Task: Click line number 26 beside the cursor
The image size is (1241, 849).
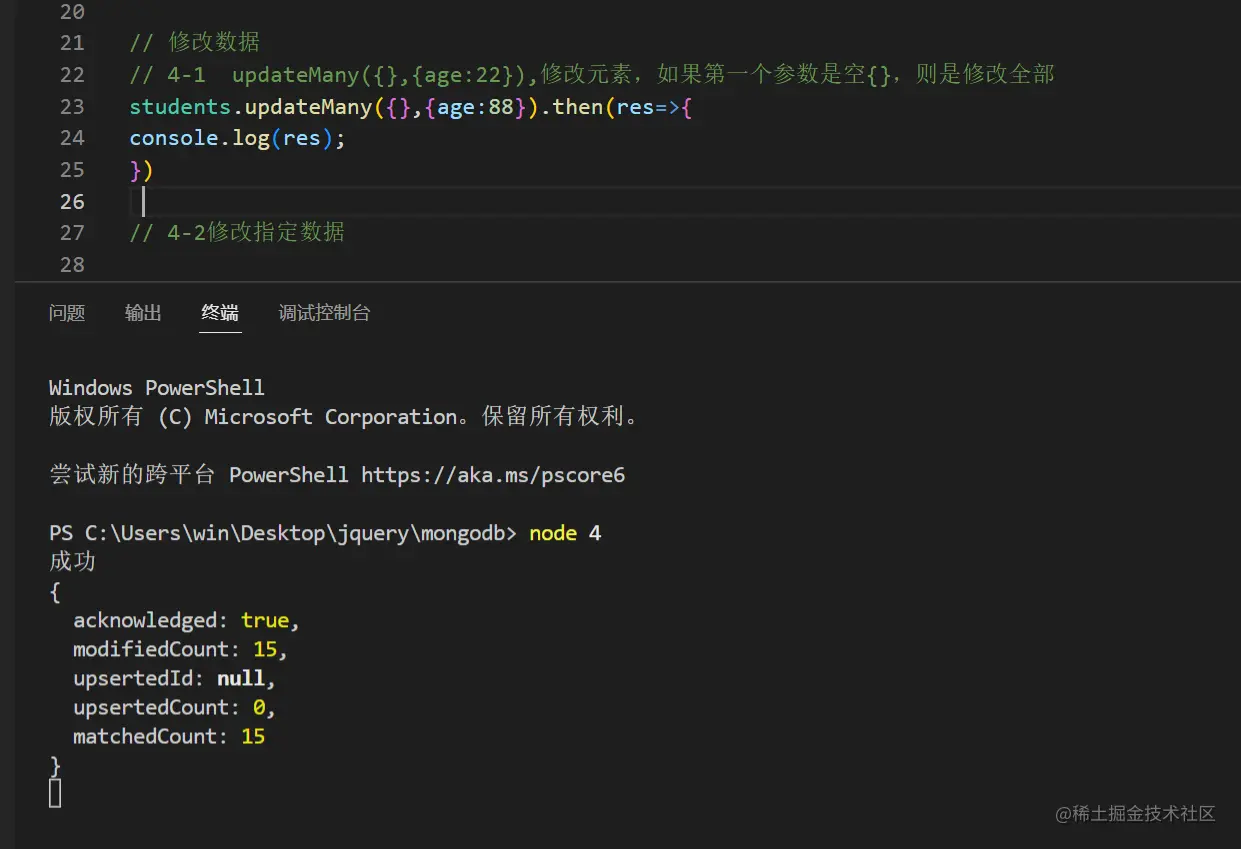Action: 71,201
